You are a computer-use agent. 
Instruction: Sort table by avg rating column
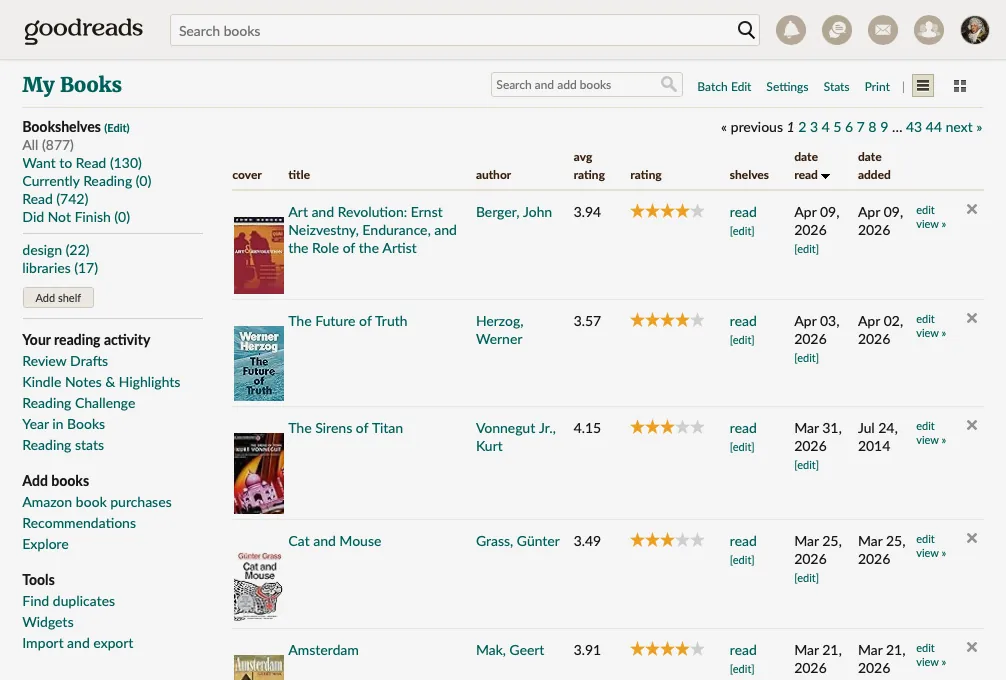point(589,166)
